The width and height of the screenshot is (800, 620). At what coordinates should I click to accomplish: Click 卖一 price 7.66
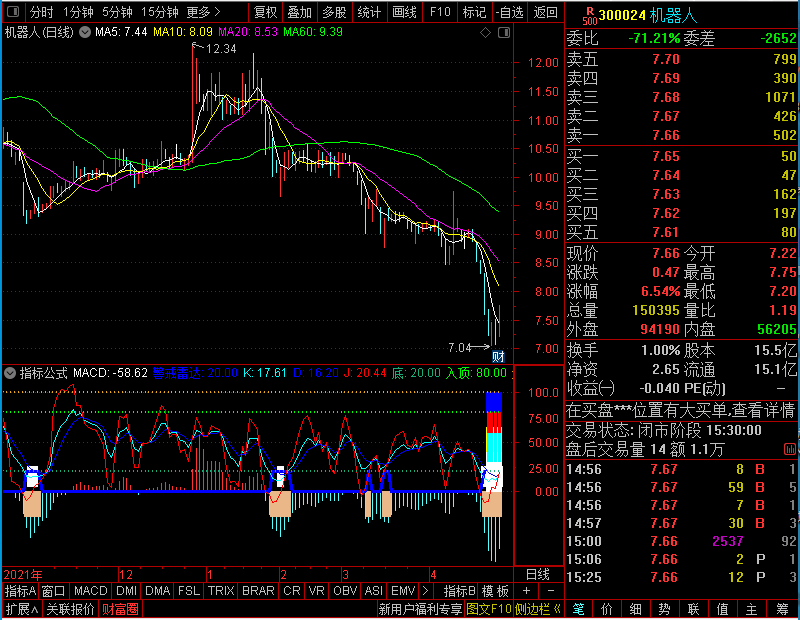(666, 135)
